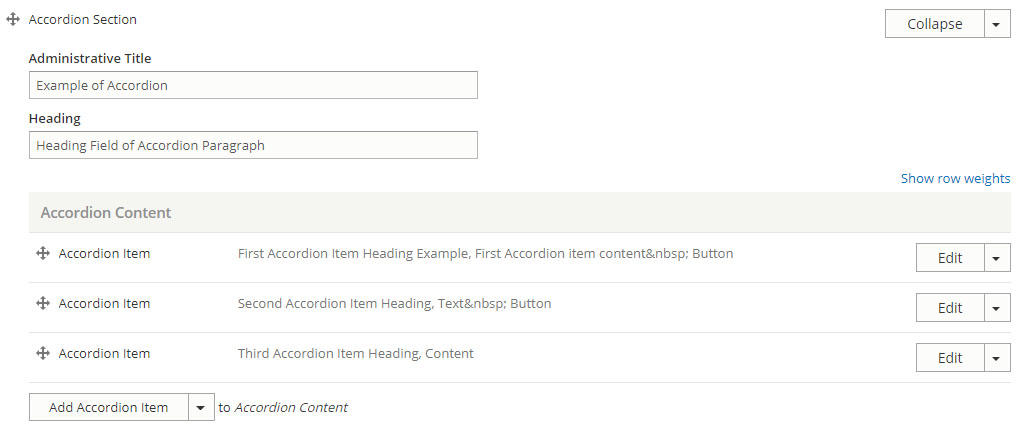Click the Show row weights link

coord(956,178)
